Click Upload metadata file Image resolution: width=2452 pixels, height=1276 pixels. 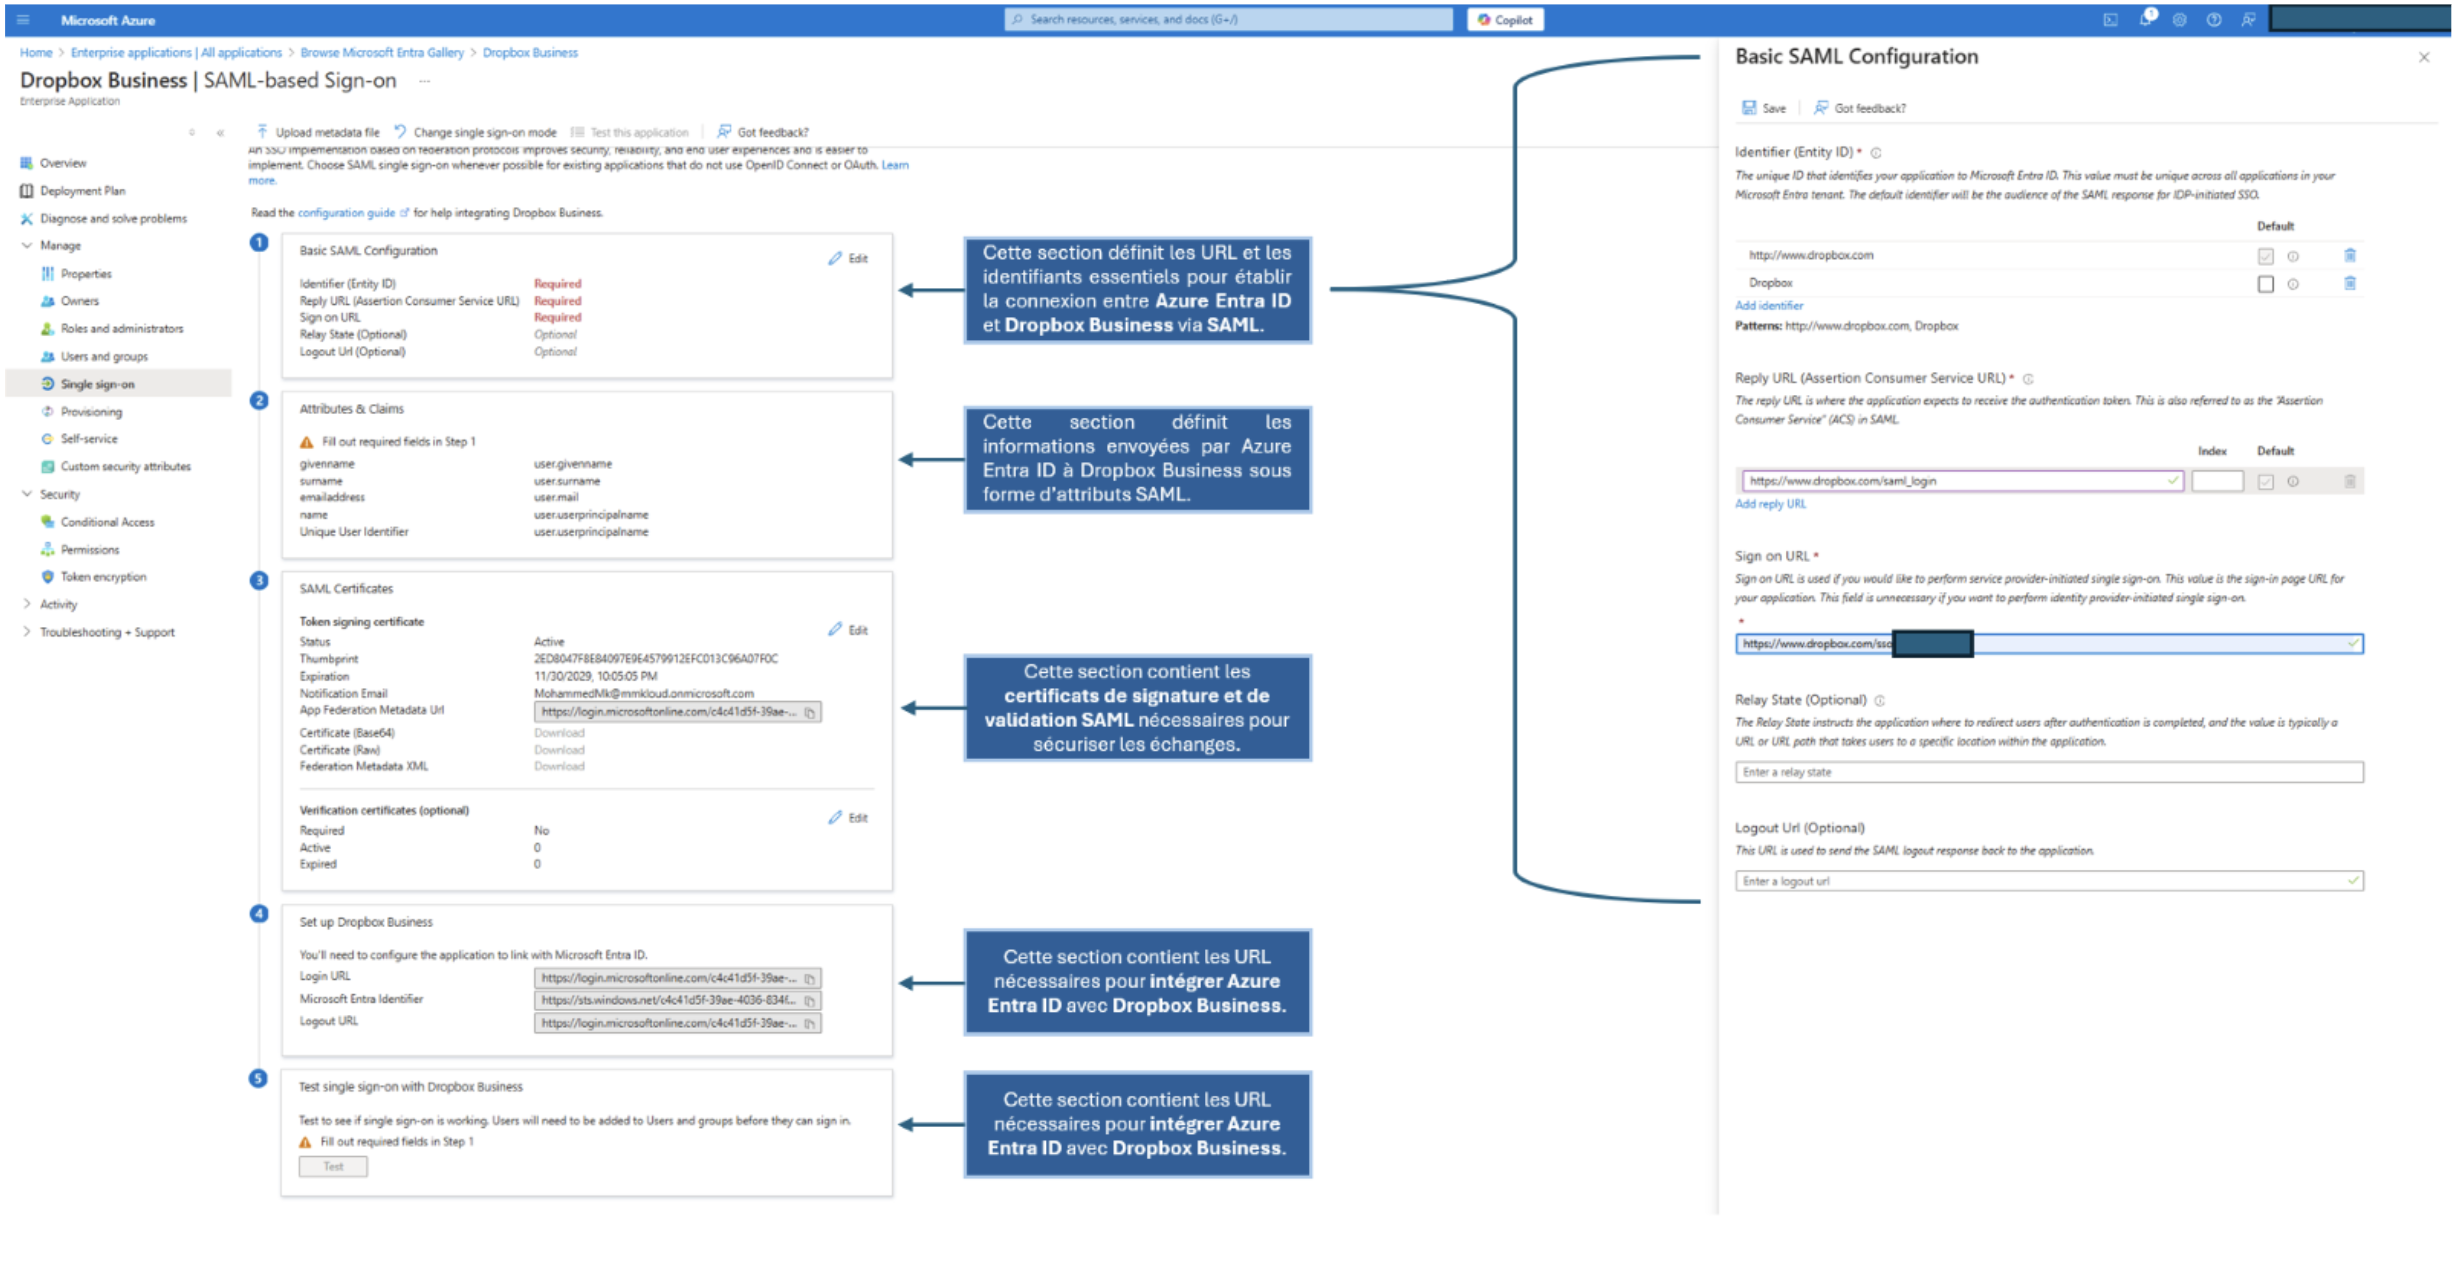tap(319, 133)
